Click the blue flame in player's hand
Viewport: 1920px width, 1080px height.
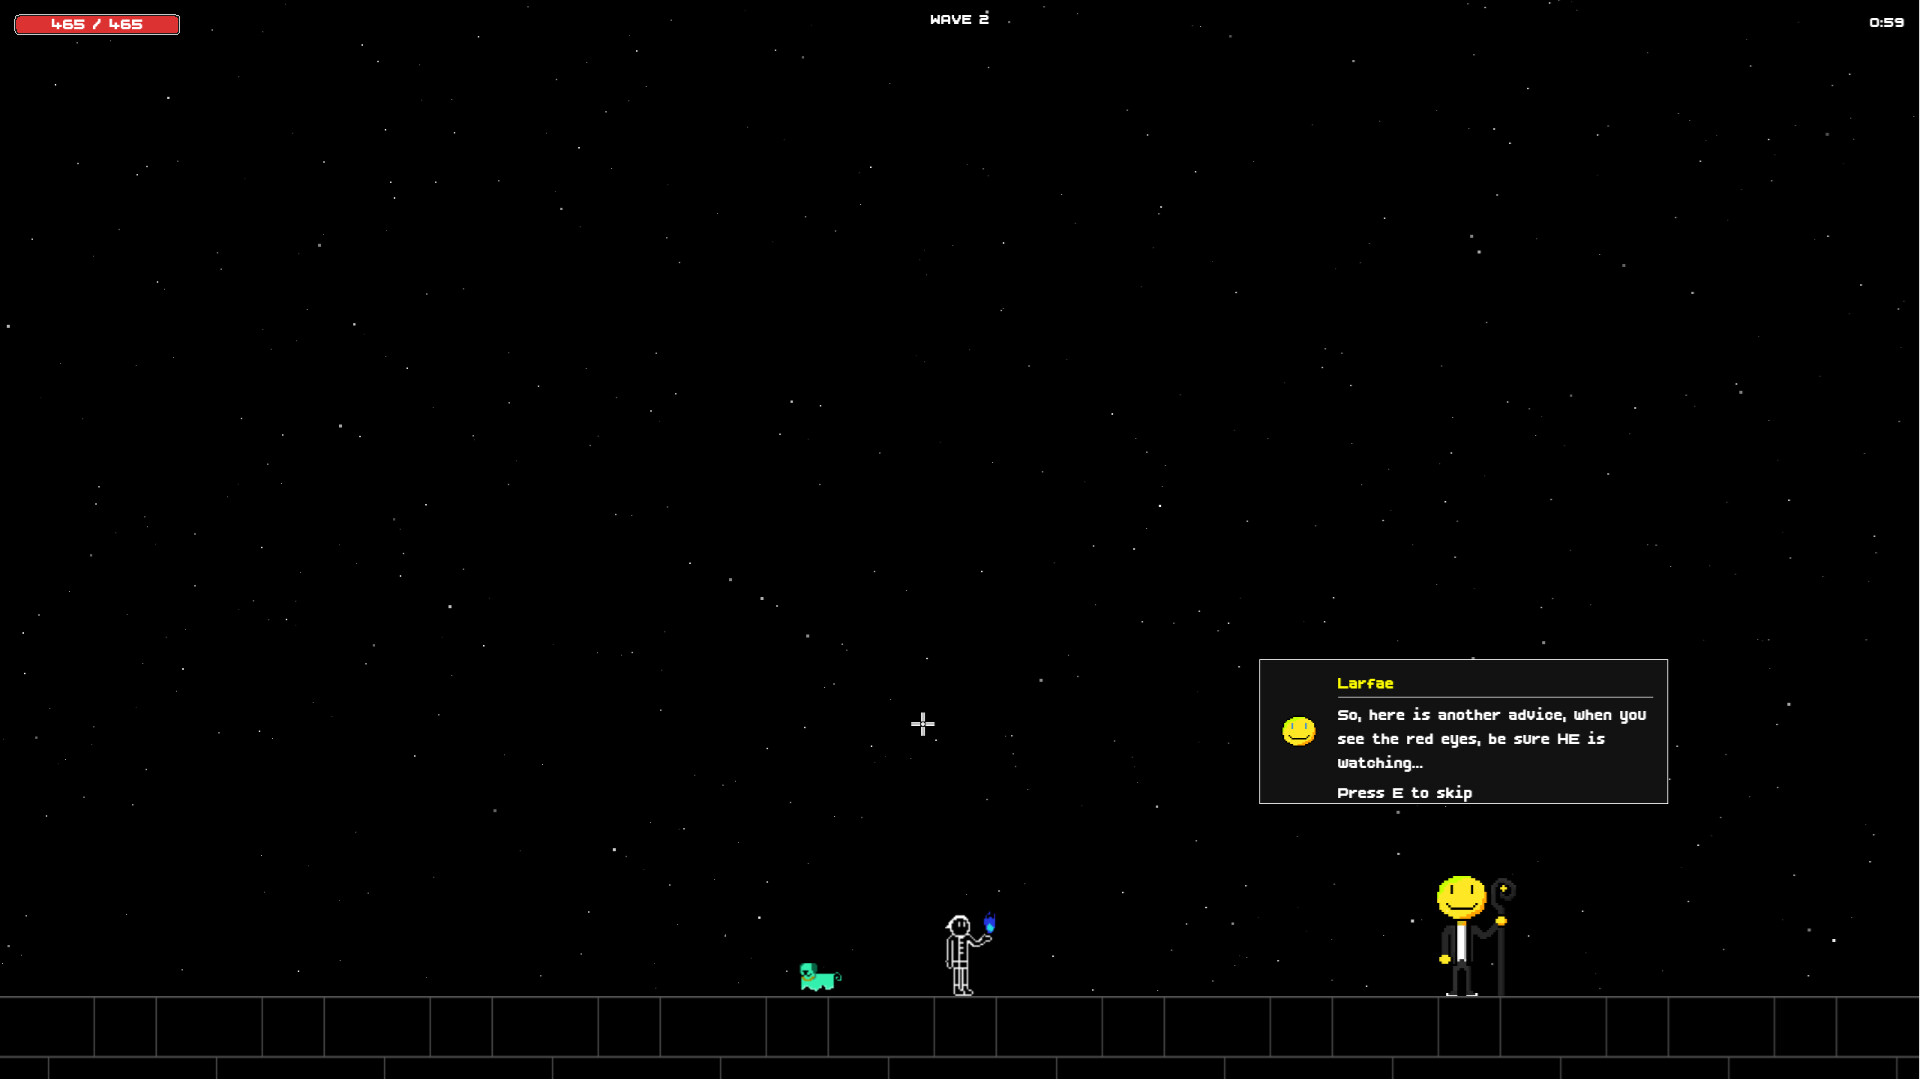(x=990, y=923)
